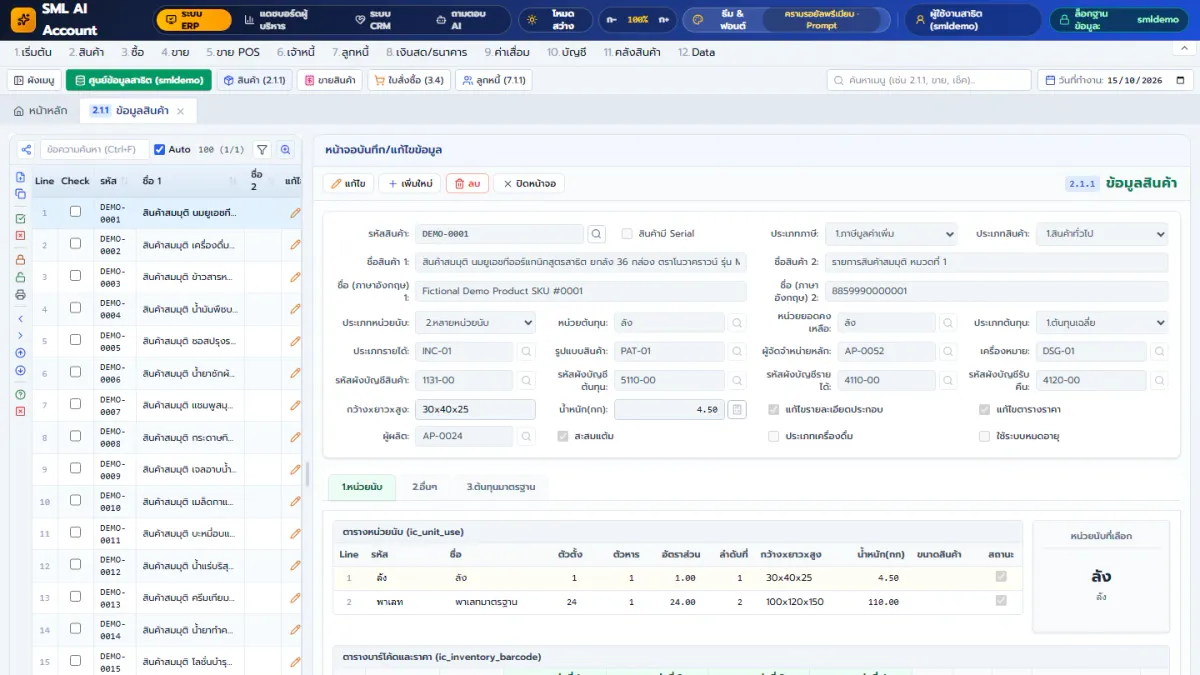Click lookup icon beside PAT-01 field
The height and width of the screenshot is (675, 1200).
coord(737,352)
